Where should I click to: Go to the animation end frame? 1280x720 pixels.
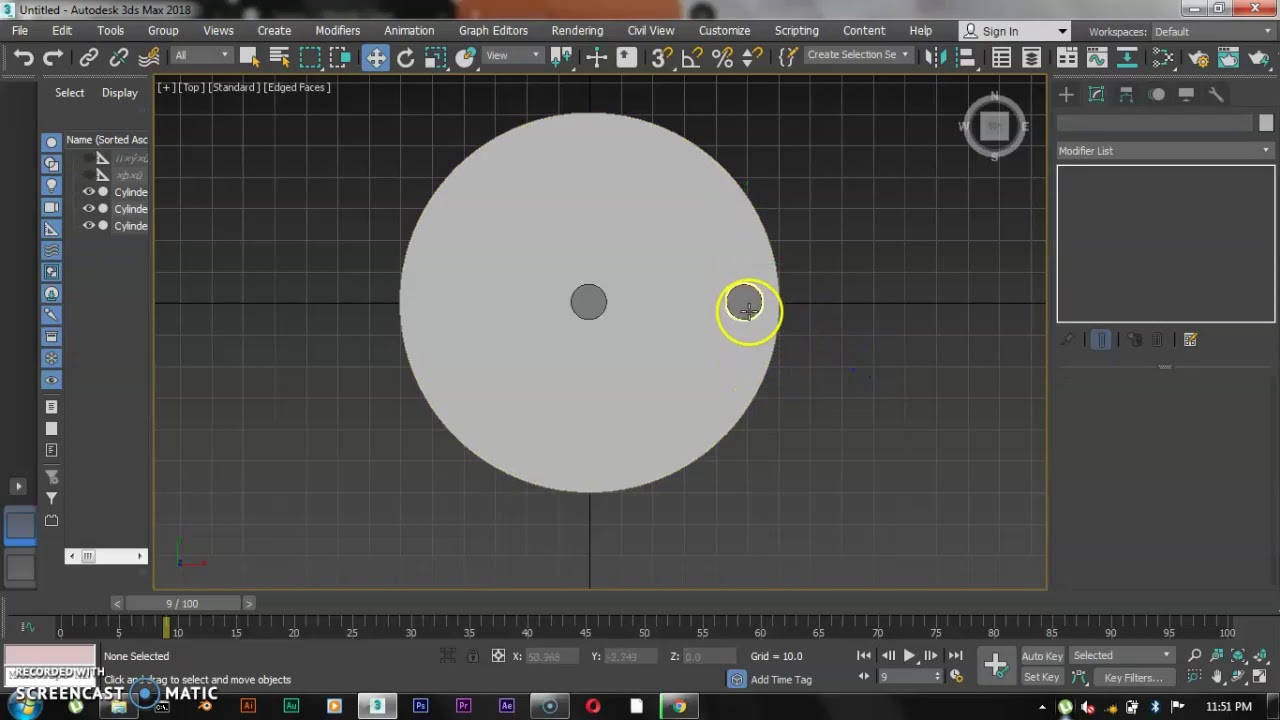955,656
